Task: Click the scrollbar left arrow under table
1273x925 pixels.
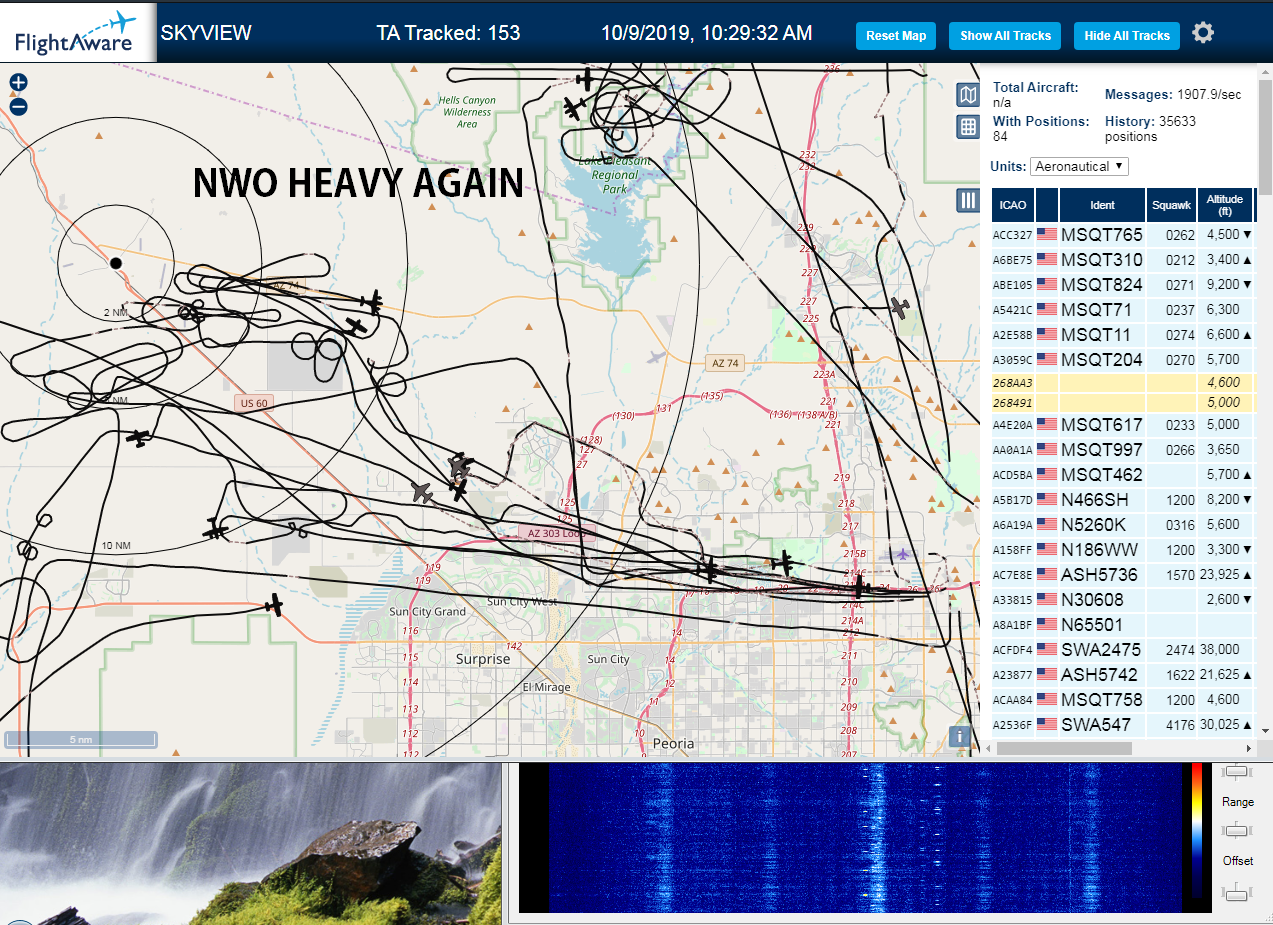Action: tap(988, 748)
